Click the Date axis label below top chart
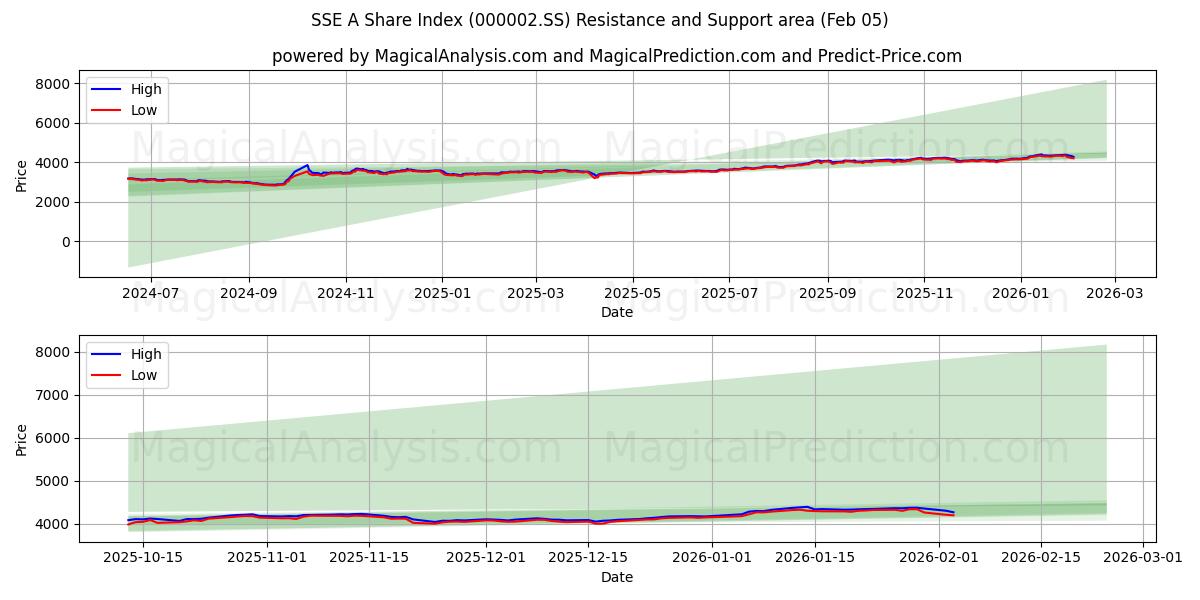Screen dimensions: 1200x600 point(617,313)
